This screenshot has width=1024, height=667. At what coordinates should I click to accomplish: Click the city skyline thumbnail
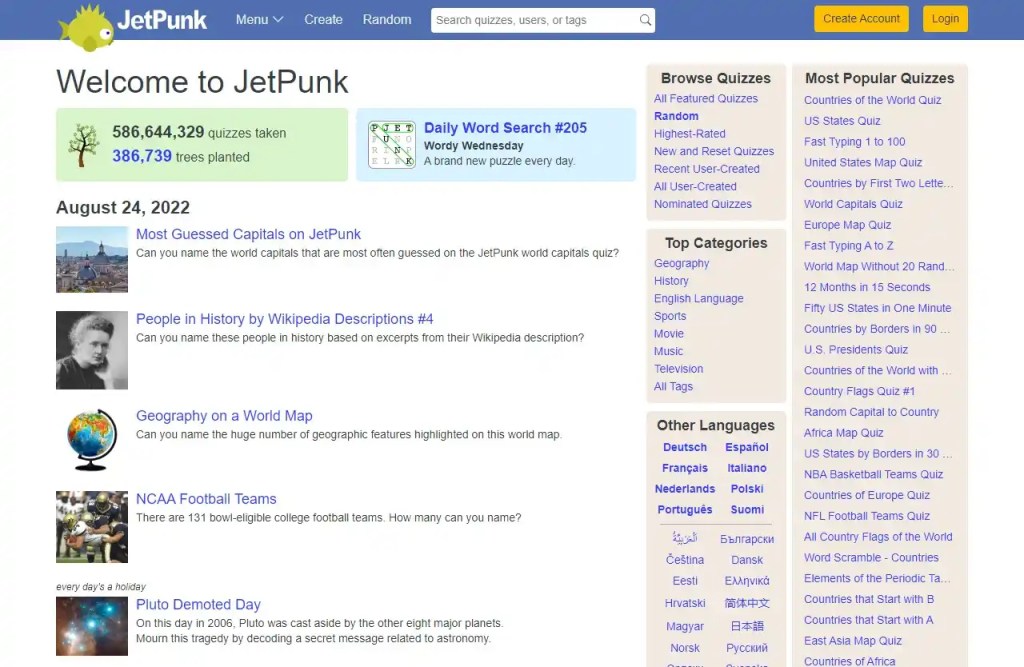pos(92,259)
